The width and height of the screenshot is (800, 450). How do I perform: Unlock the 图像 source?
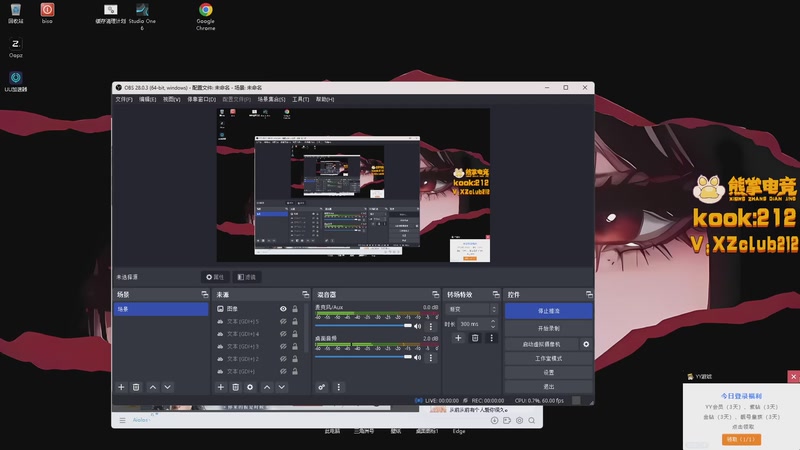click(x=295, y=309)
